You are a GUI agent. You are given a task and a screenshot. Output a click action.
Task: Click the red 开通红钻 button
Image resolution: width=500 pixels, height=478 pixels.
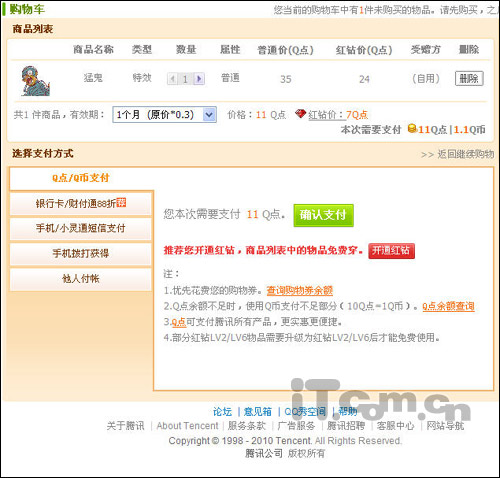point(391,251)
